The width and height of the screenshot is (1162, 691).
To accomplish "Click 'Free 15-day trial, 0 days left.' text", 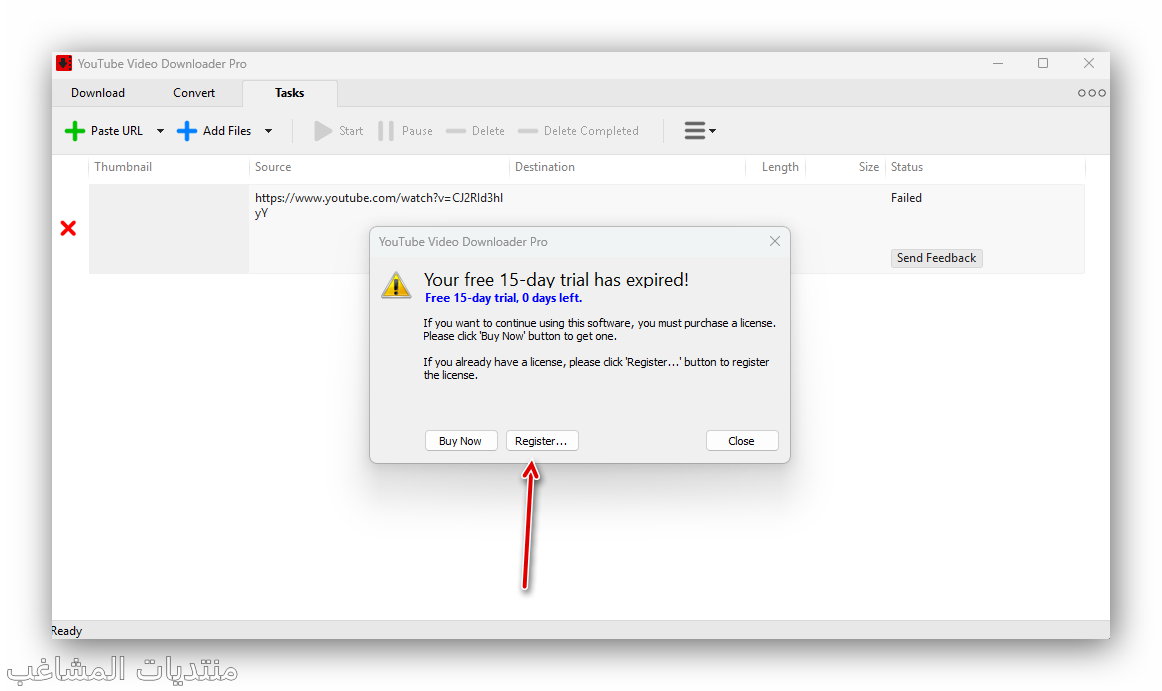I will coord(503,298).
